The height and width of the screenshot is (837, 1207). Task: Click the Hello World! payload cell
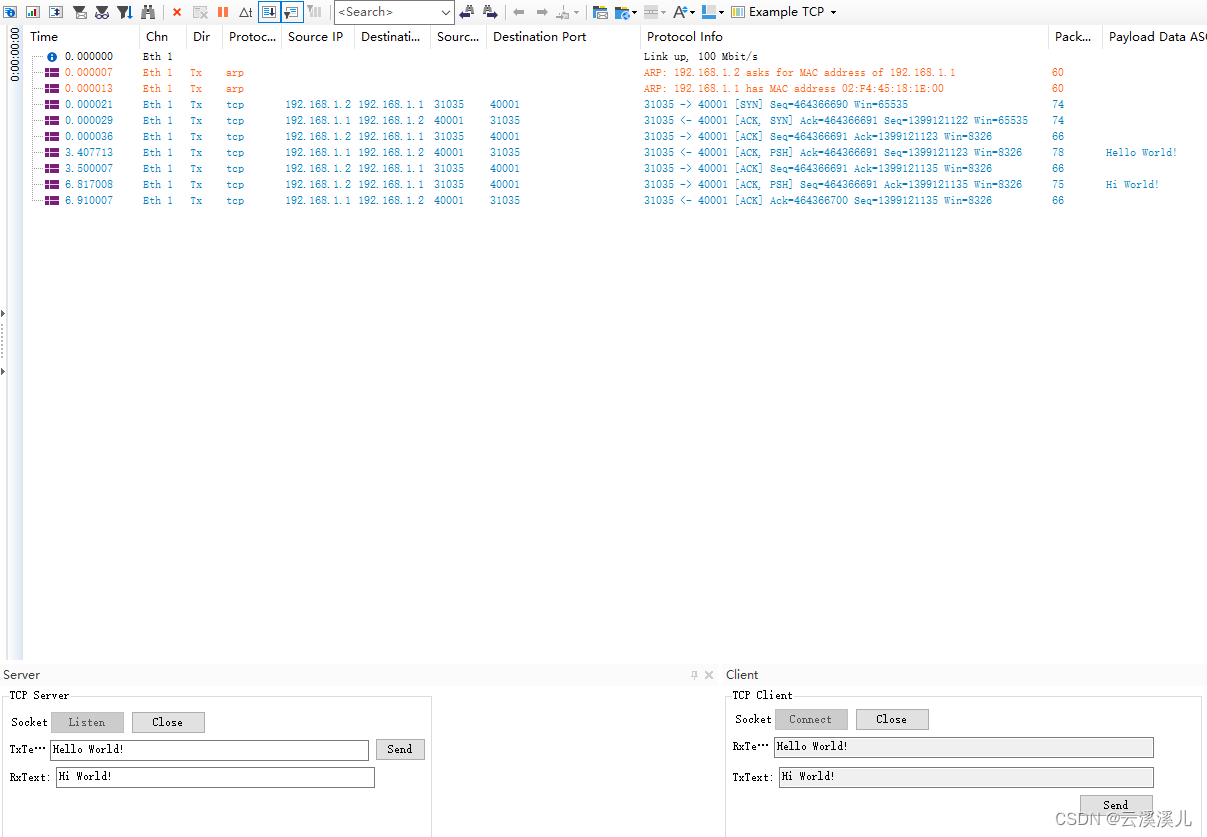tap(1141, 153)
